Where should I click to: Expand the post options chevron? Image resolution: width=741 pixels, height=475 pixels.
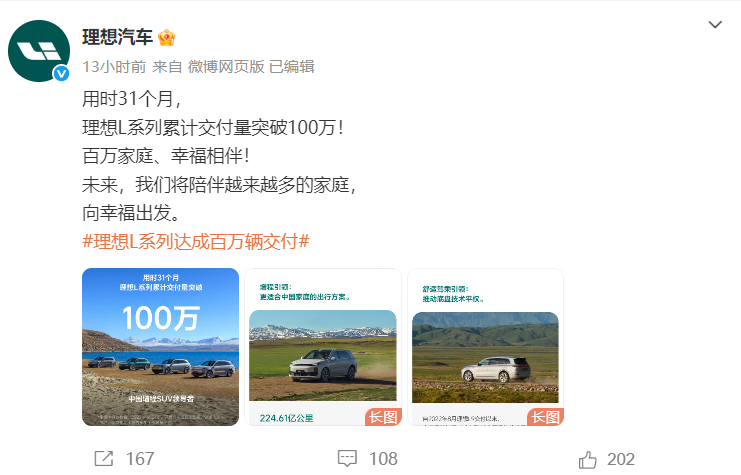click(x=715, y=24)
